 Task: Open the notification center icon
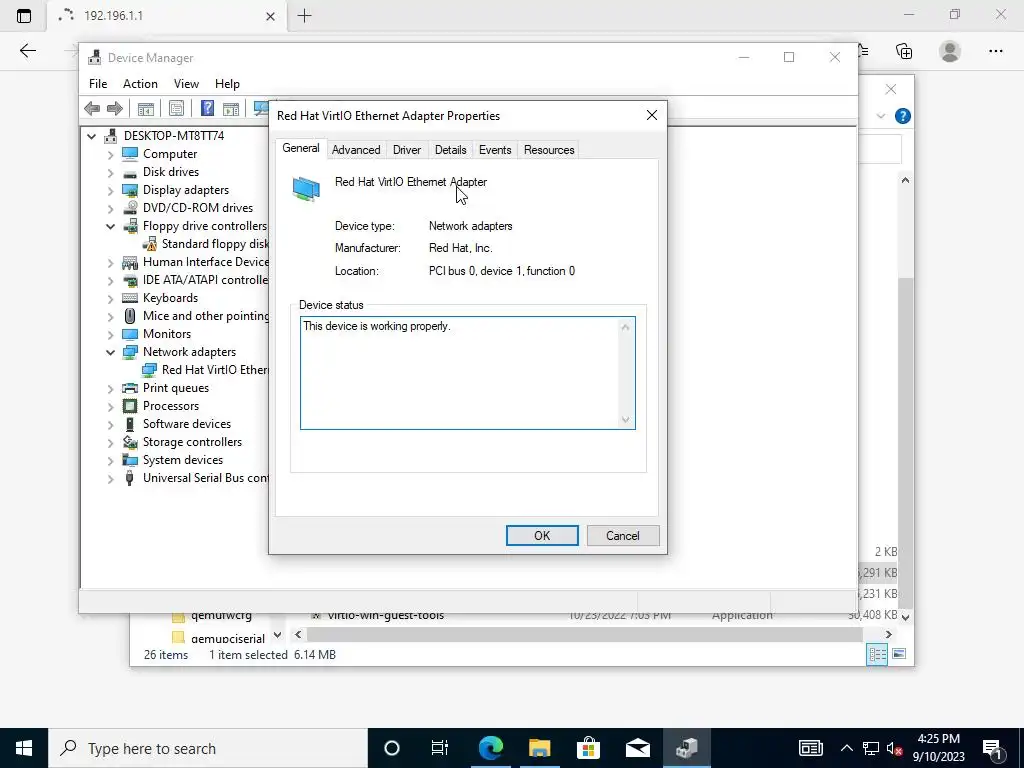(x=992, y=748)
